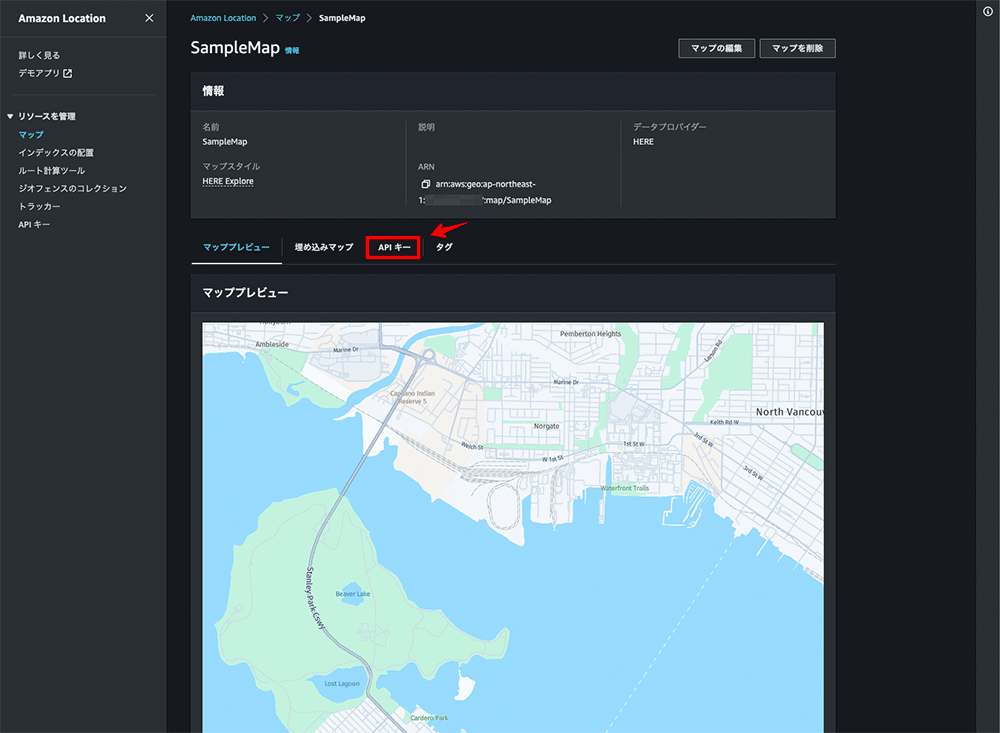Select トラッカー in the sidebar
The image size is (1000, 733).
click(x=41, y=206)
